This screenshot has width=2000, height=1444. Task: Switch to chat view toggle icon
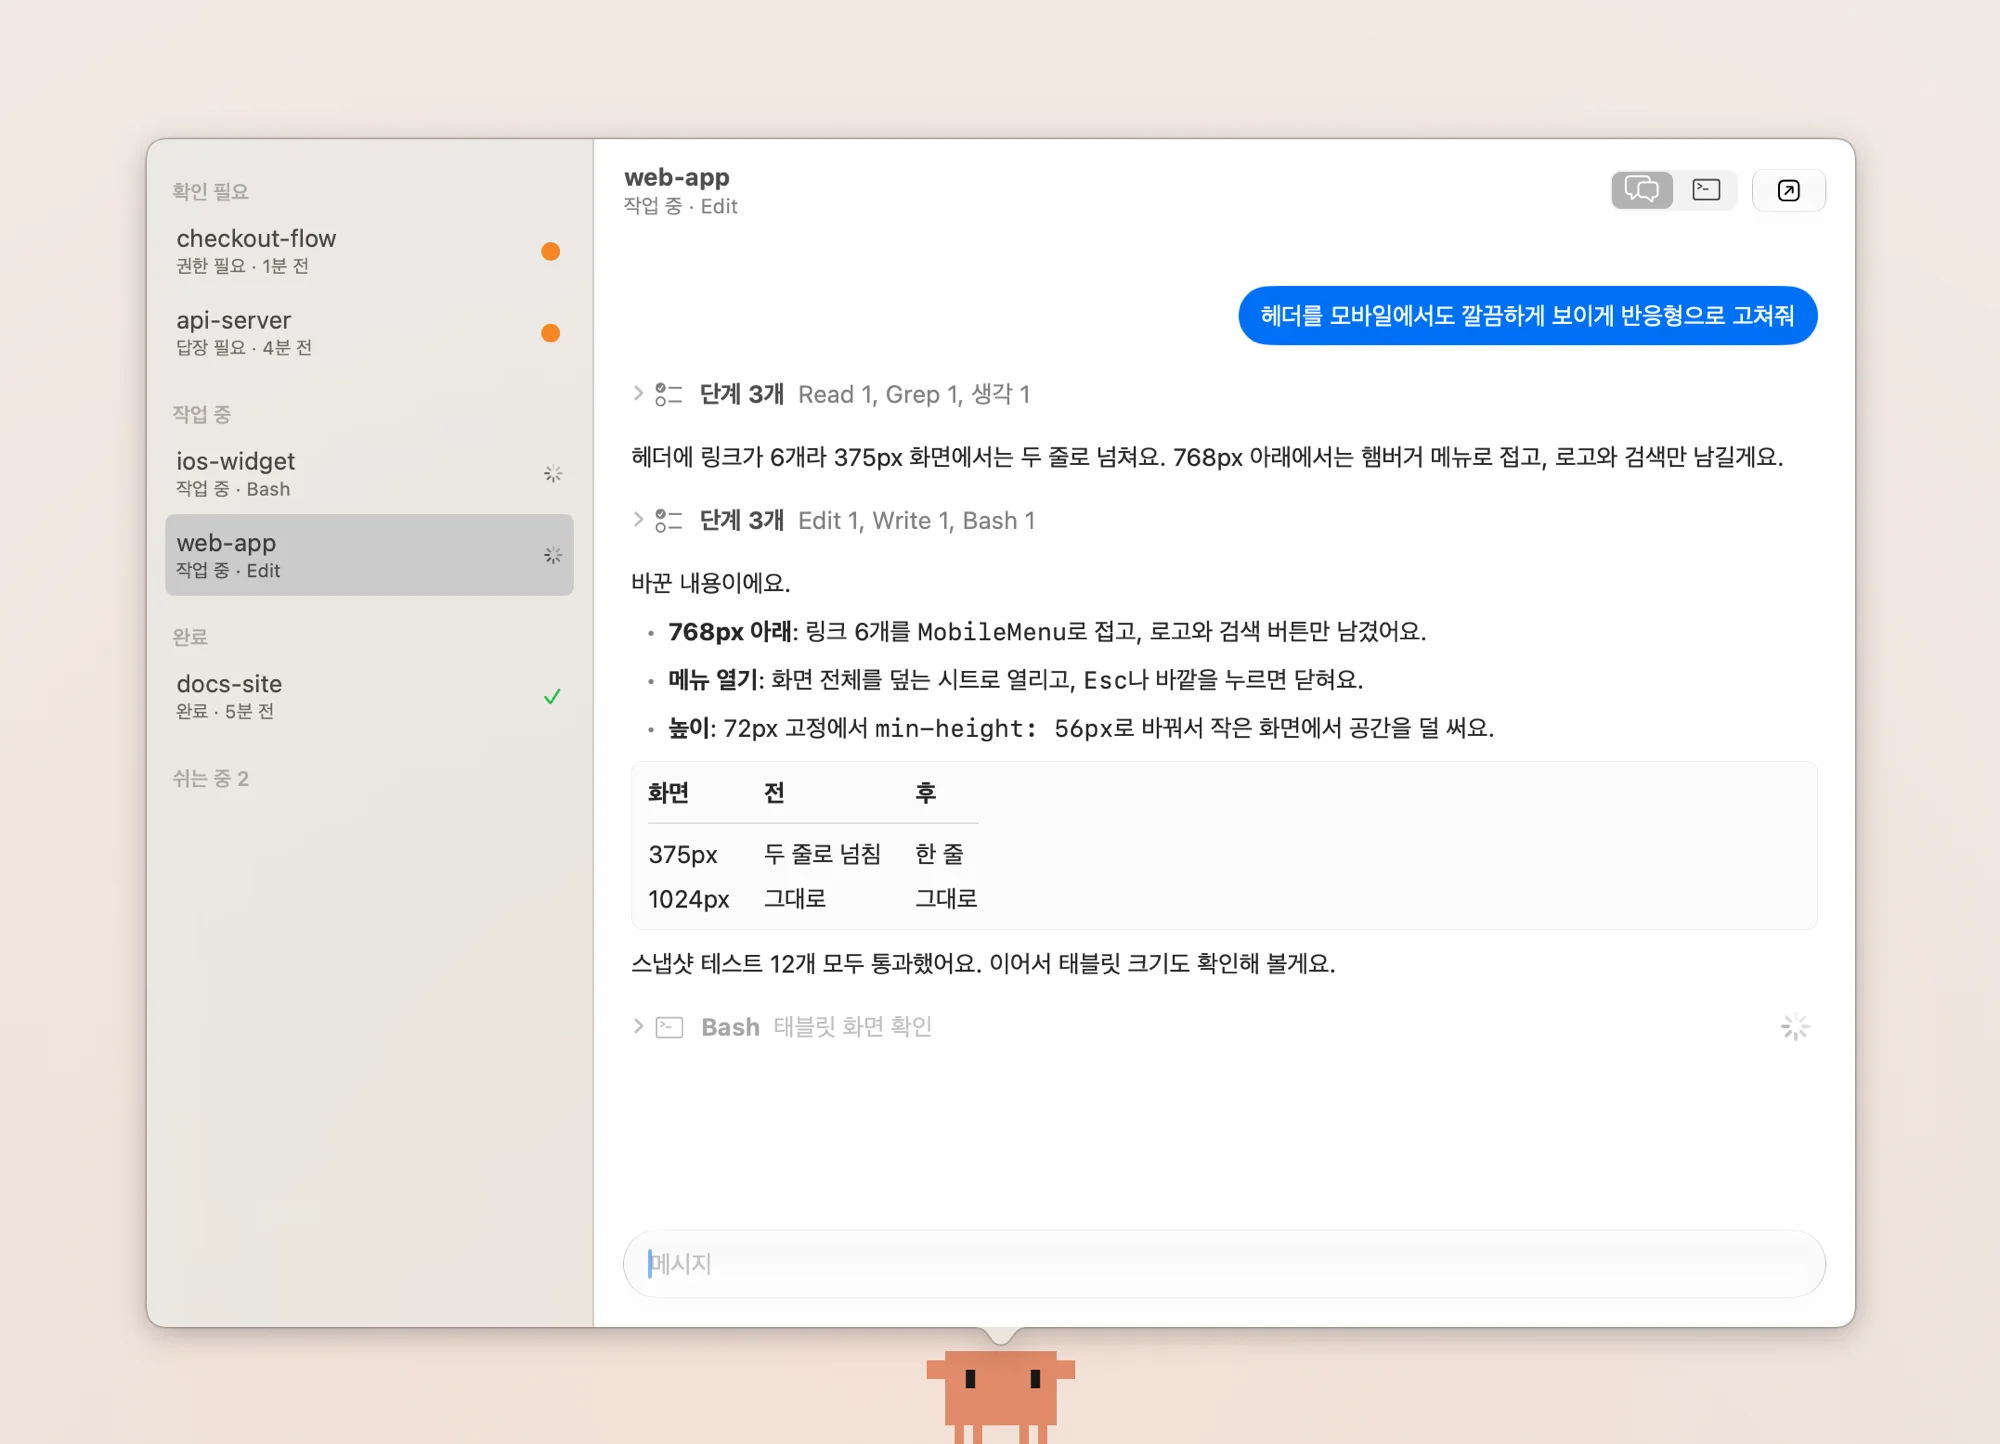click(1642, 190)
